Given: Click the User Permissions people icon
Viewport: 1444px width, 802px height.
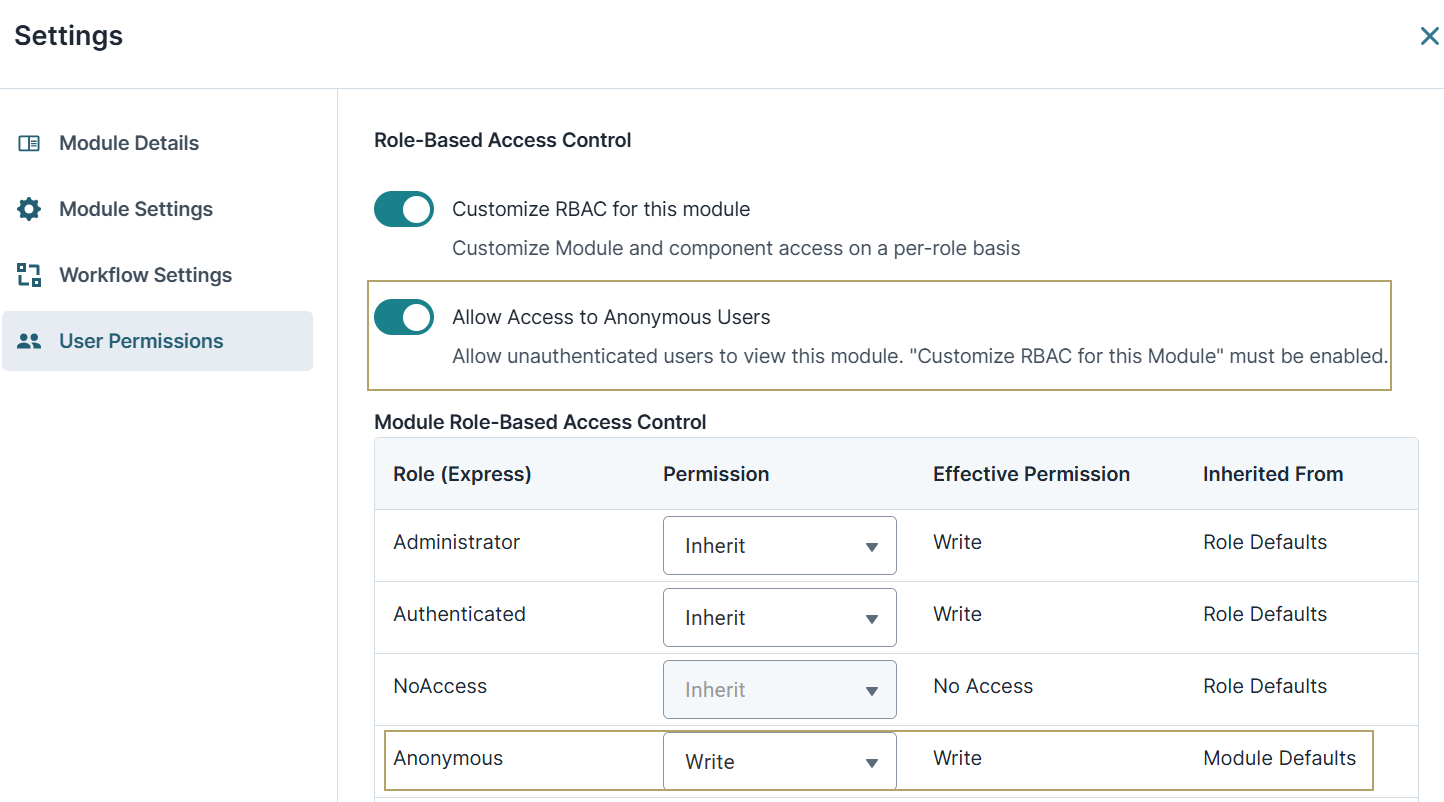Looking at the screenshot, I should click(x=29, y=341).
